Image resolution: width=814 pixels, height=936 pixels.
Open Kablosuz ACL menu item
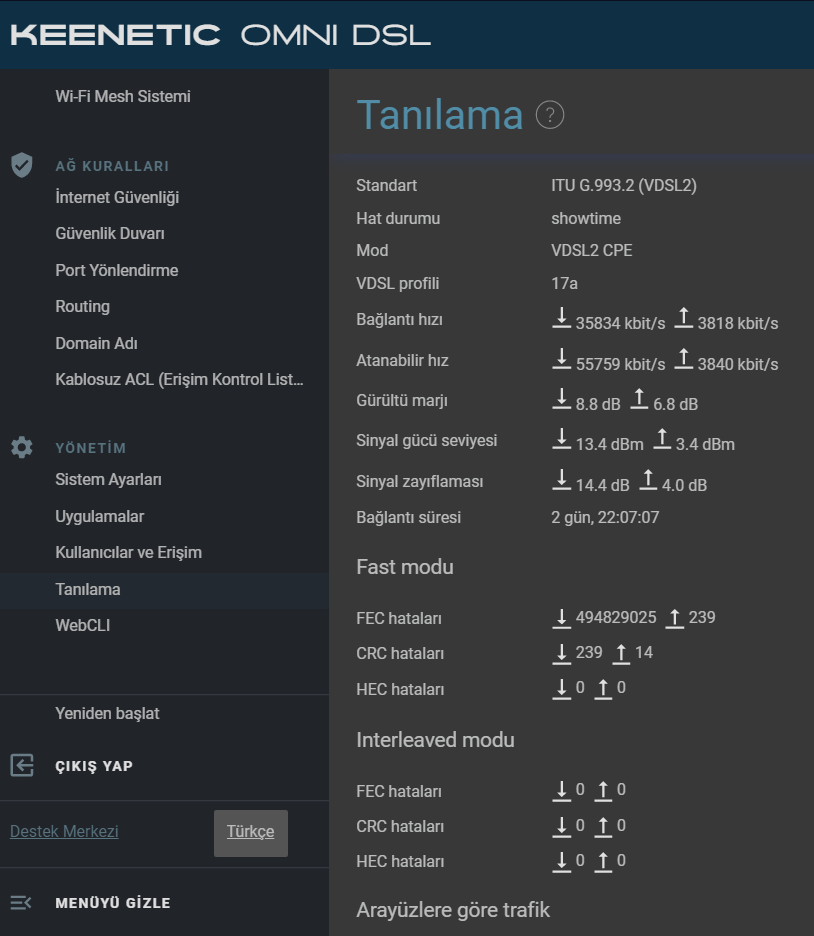[179, 379]
